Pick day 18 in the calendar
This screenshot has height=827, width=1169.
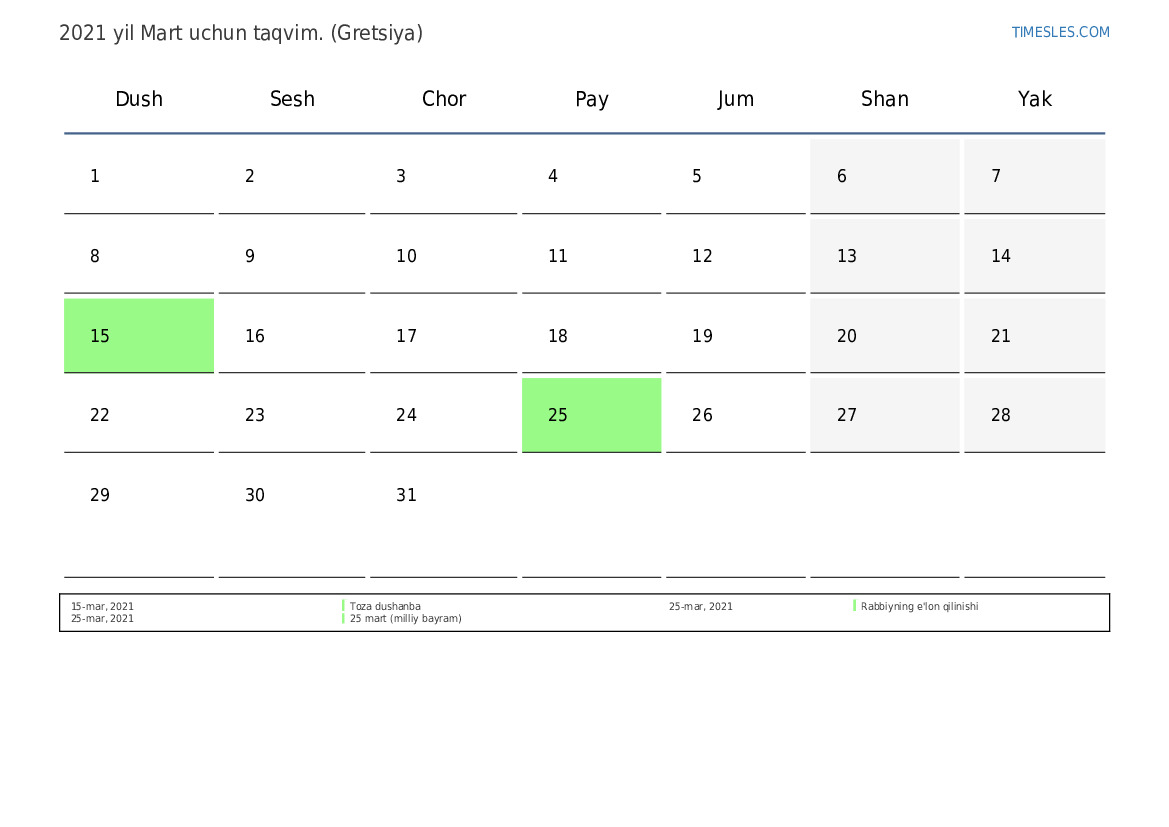[x=591, y=336]
